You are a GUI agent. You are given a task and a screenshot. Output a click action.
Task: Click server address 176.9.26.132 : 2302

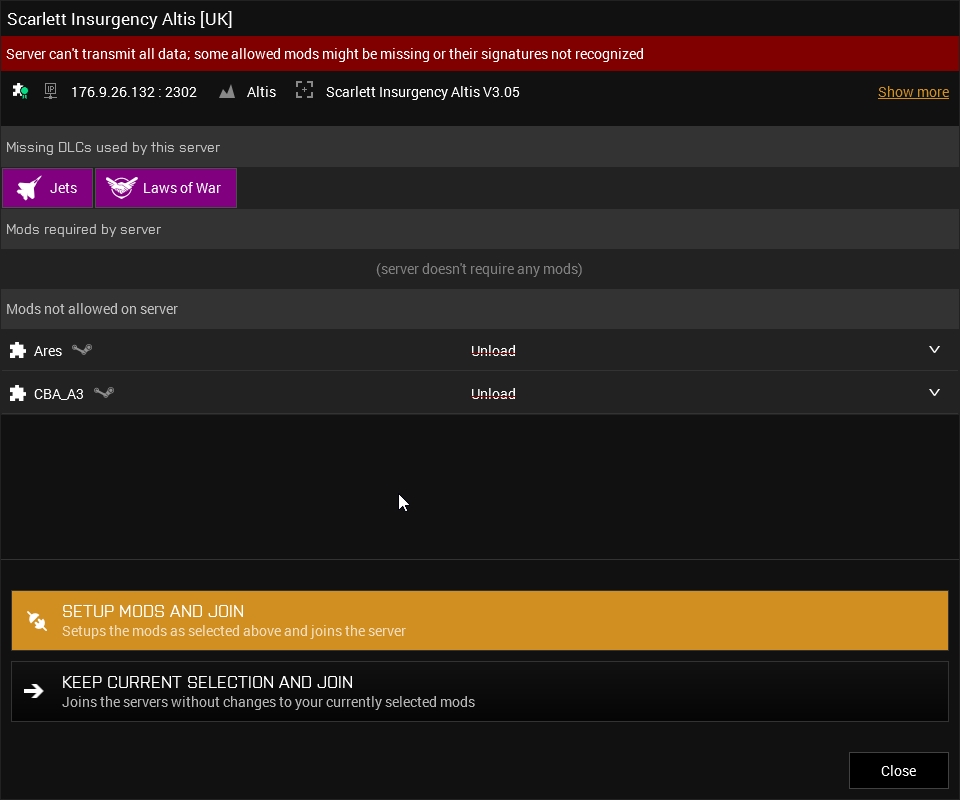point(133,92)
